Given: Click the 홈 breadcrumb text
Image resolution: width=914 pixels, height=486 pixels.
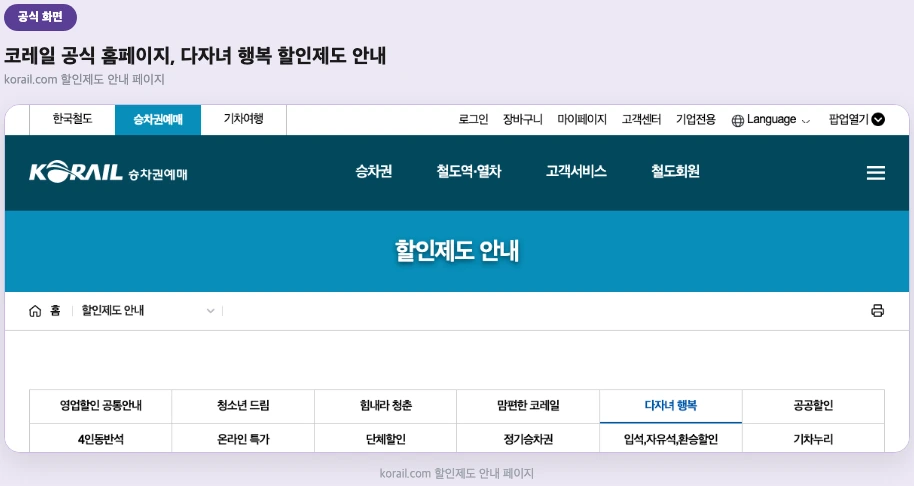Looking at the screenshot, I should pyautogui.click(x=55, y=311).
